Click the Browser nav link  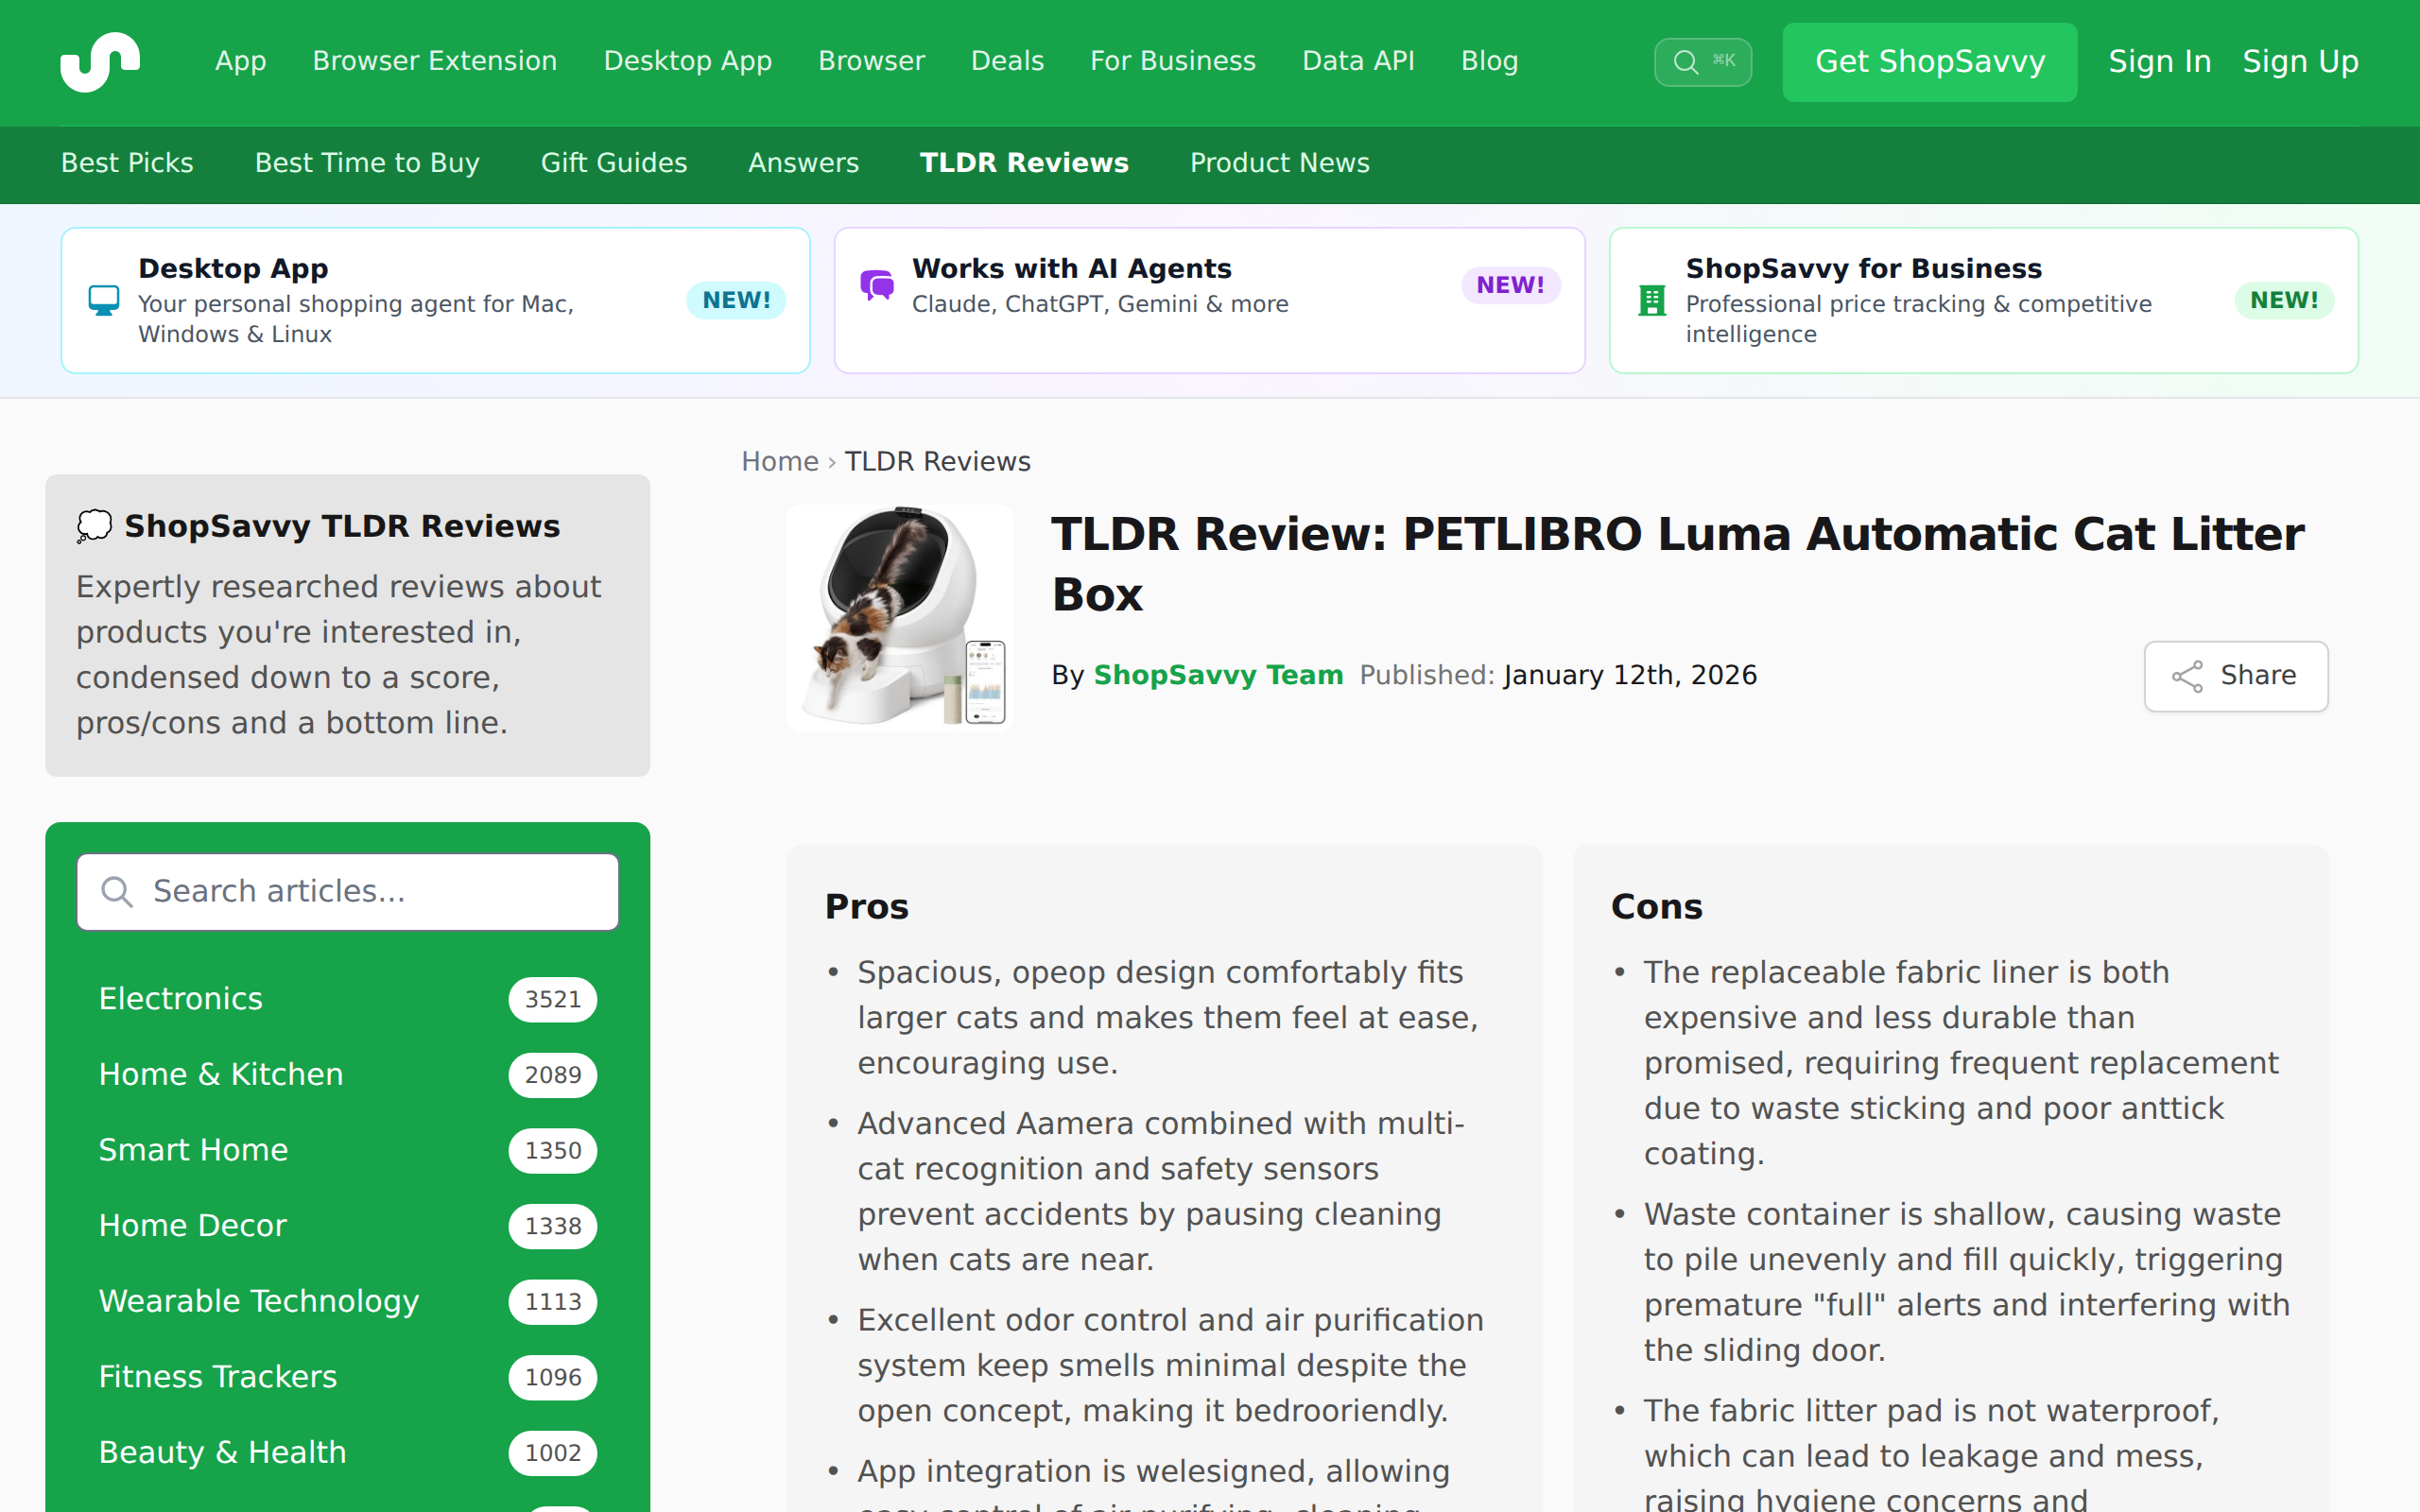[871, 61]
